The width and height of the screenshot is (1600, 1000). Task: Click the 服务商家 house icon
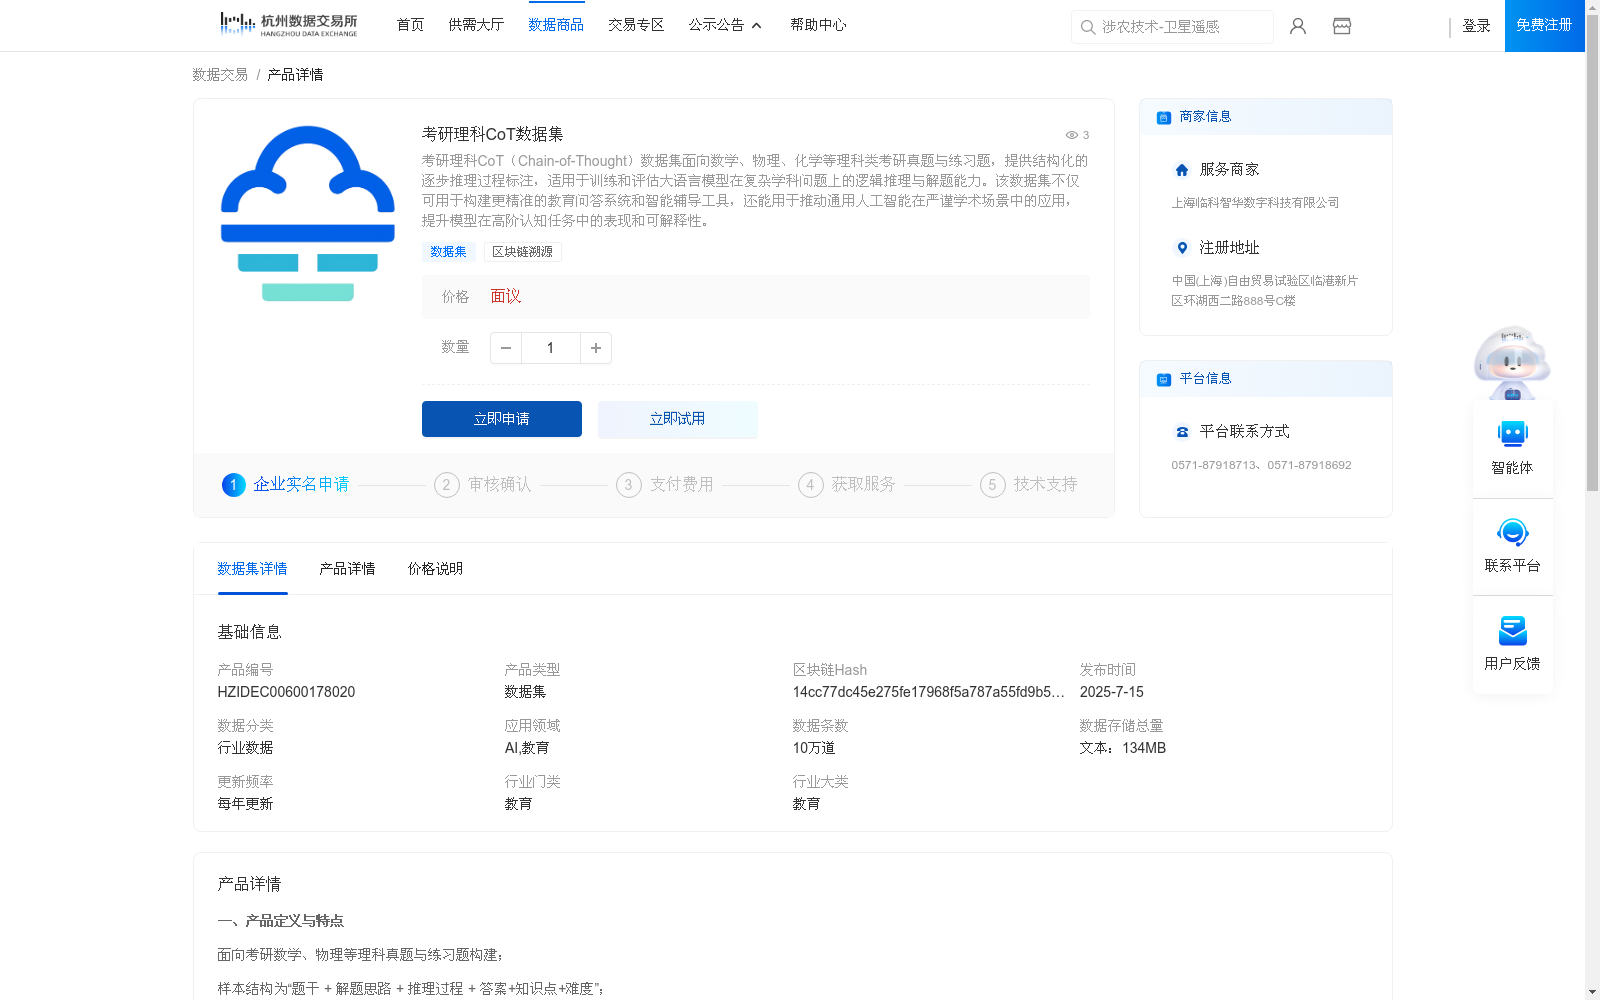1182,170
